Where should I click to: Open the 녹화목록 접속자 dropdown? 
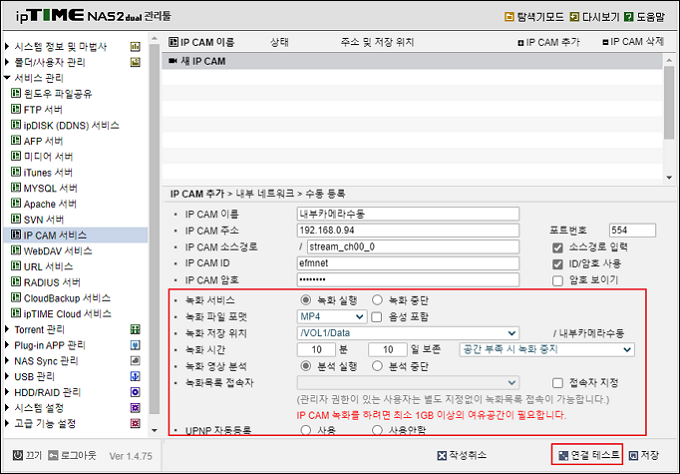pos(408,382)
